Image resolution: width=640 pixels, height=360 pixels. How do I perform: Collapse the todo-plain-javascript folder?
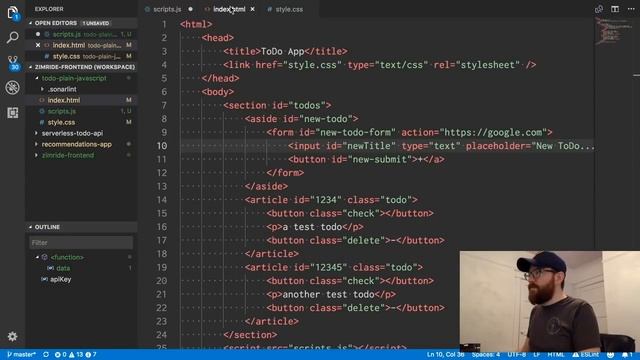(74, 78)
